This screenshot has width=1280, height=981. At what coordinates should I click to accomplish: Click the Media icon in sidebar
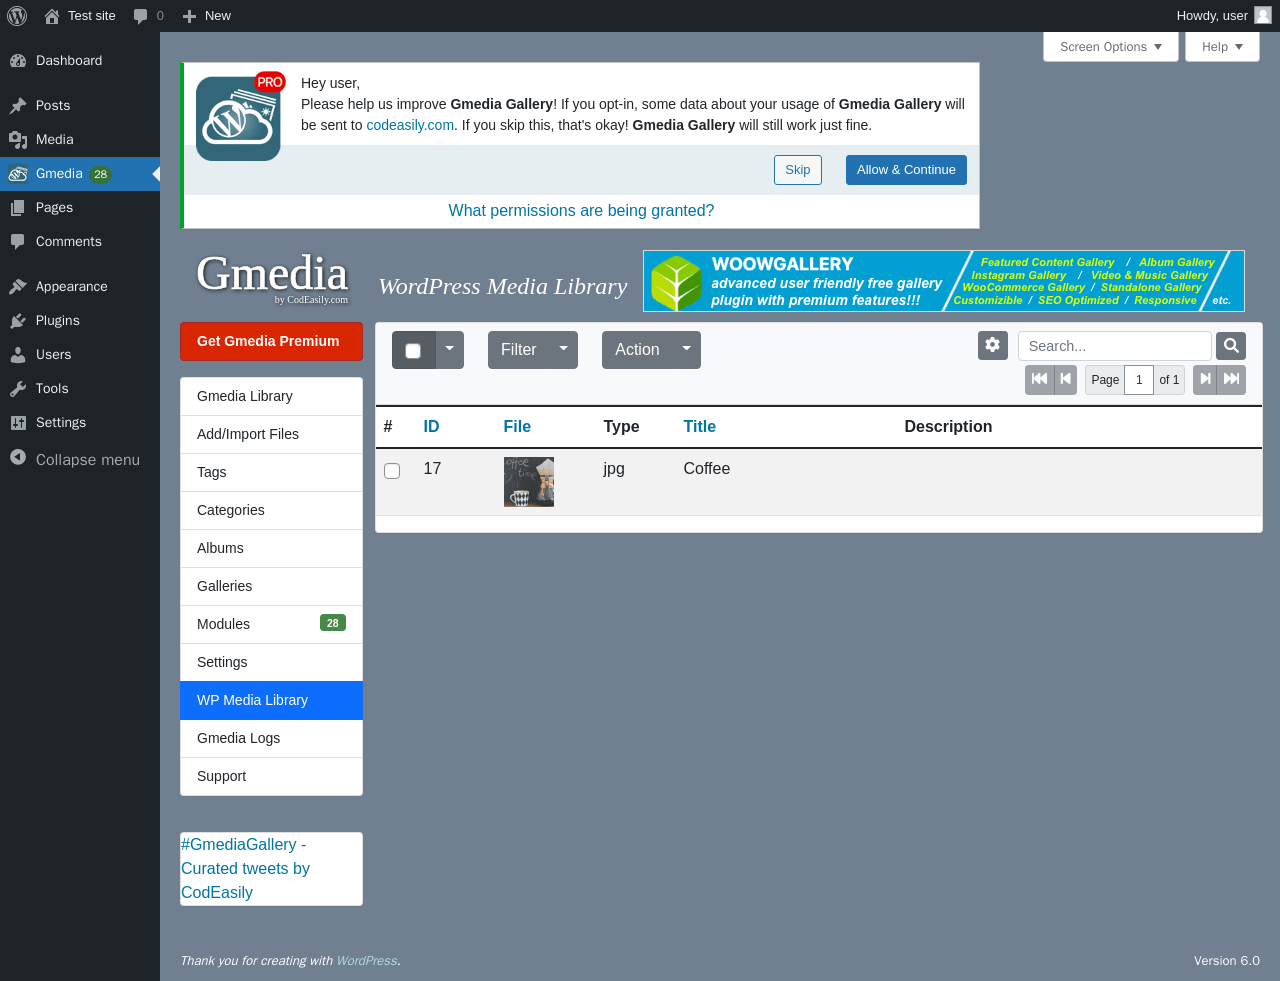18,140
